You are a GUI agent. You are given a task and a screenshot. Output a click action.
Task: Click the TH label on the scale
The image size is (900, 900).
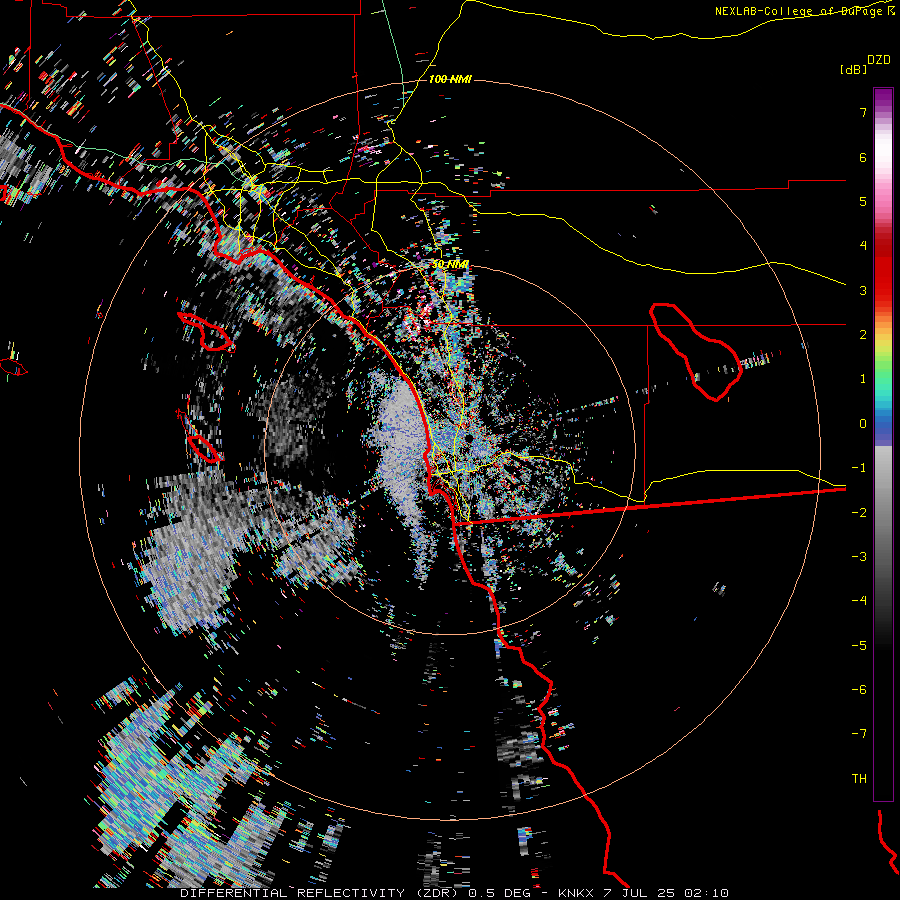859,779
